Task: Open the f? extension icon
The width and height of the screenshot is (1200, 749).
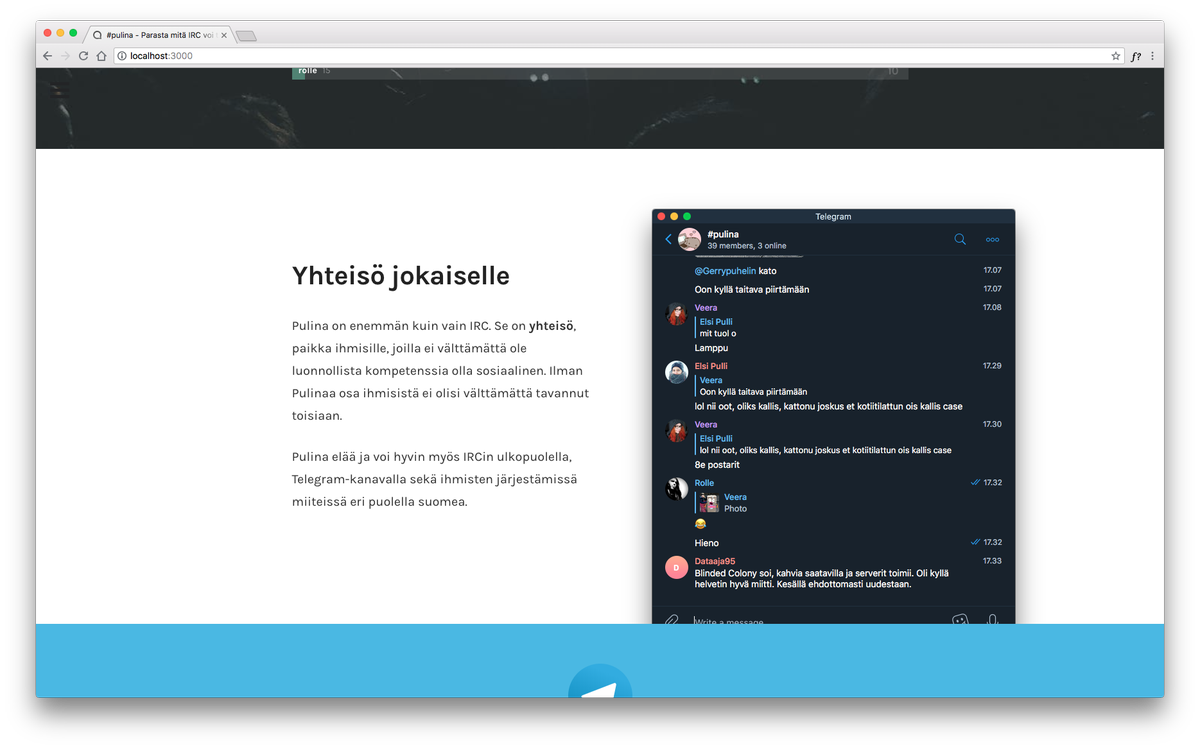Action: (1136, 56)
